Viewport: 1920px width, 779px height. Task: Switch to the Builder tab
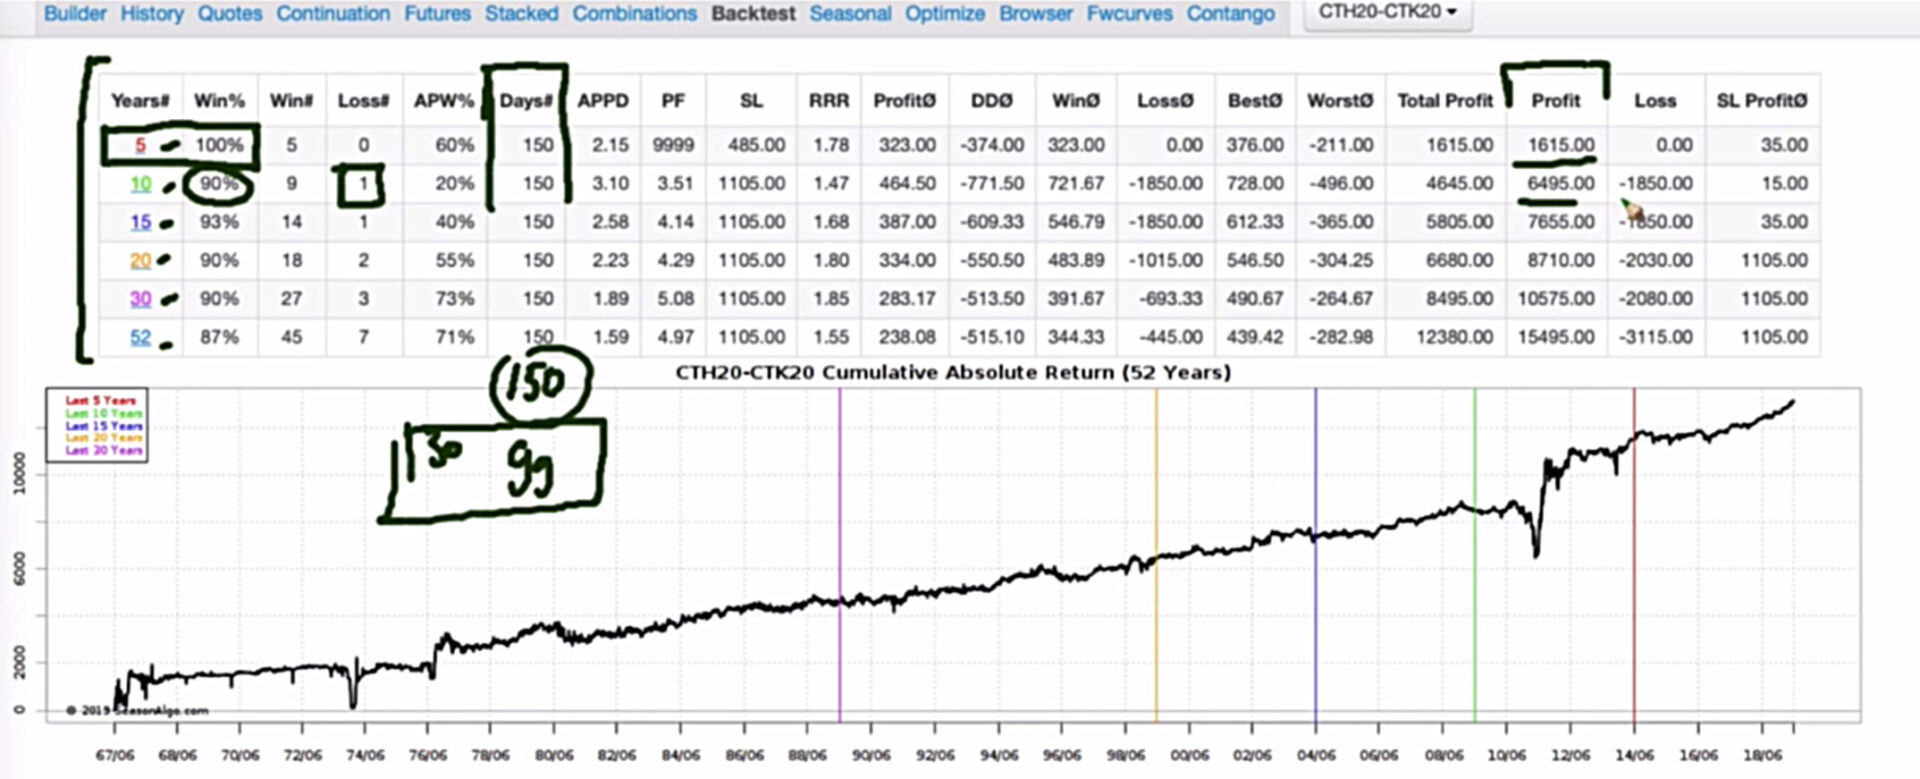point(75,14)
